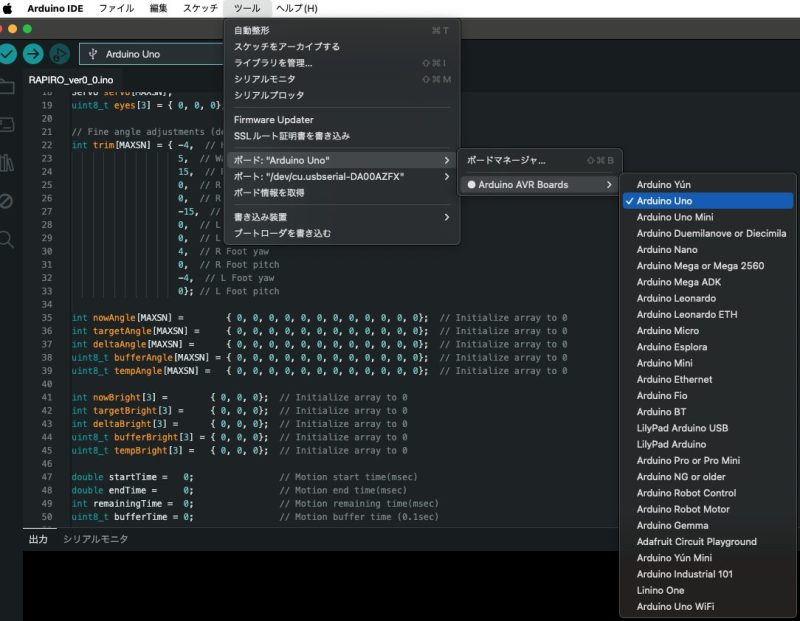Select the RAPIRO_ver0_0.ino editor tab
The height and width of the screenshot is (621, 800).
pyautogui.click(x=71, y=80)
